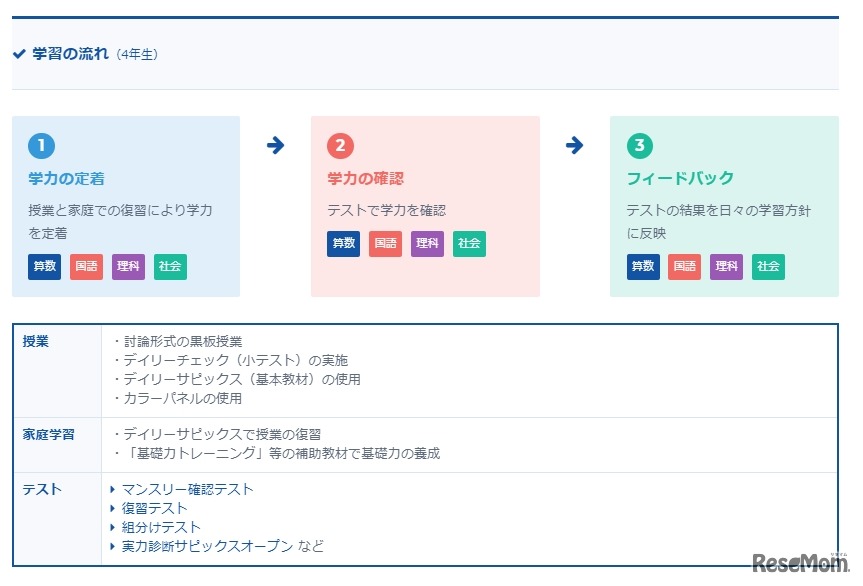Select the numbered circle 1 icon
Screen dimensions: 863x586
click(x=41, y=145)
